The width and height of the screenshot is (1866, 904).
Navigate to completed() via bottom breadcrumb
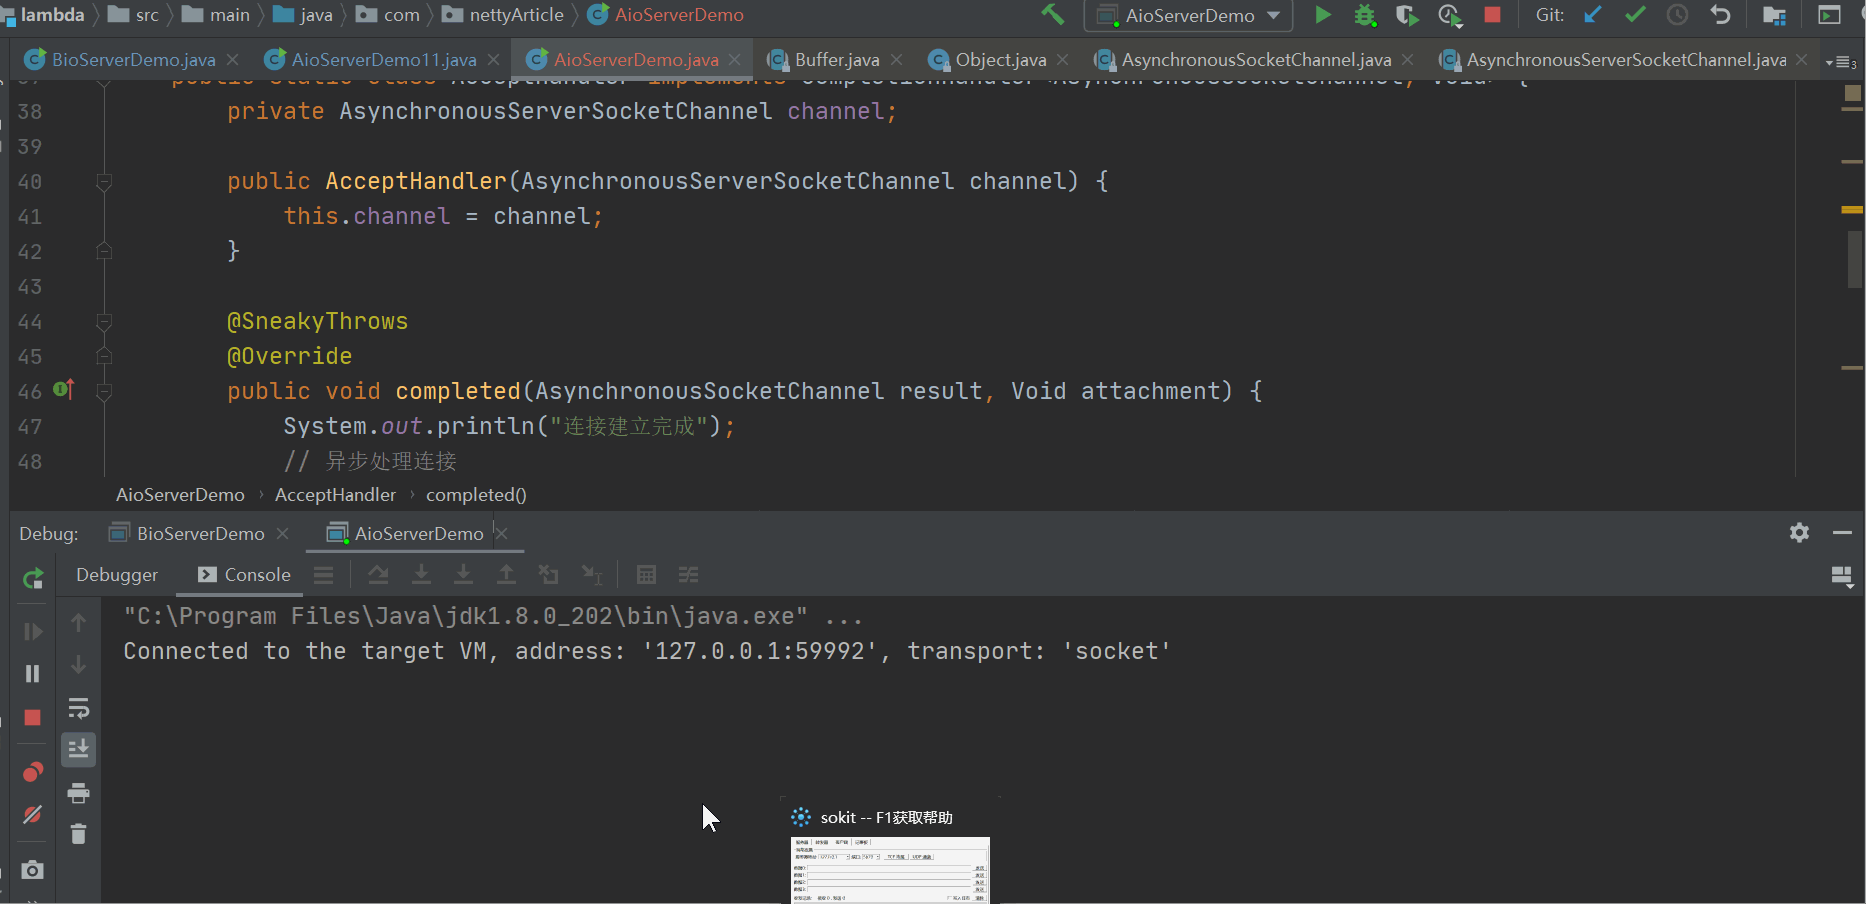[475, 494]
